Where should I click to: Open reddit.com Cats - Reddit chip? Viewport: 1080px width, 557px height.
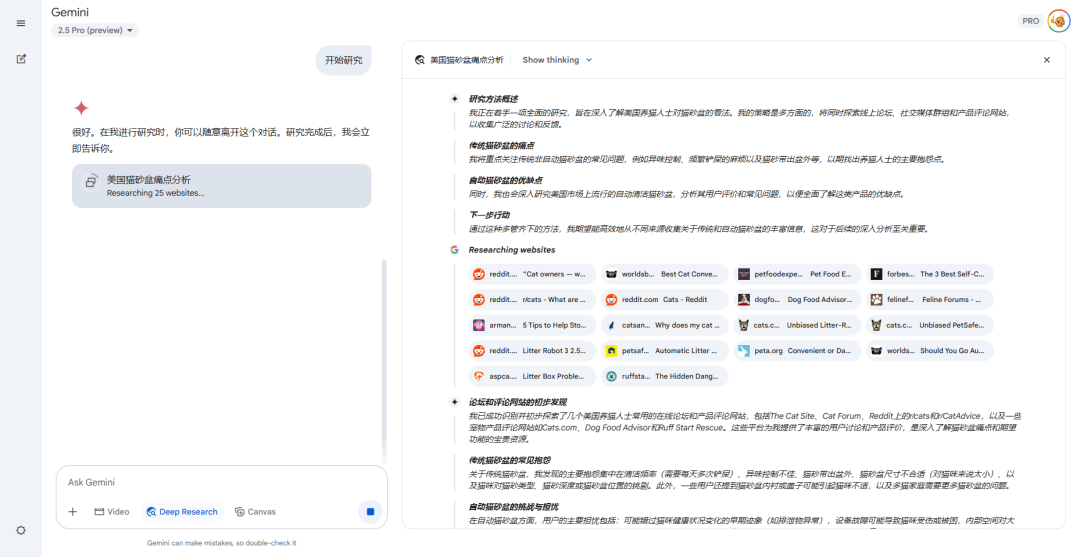click(x=665, y=299)
